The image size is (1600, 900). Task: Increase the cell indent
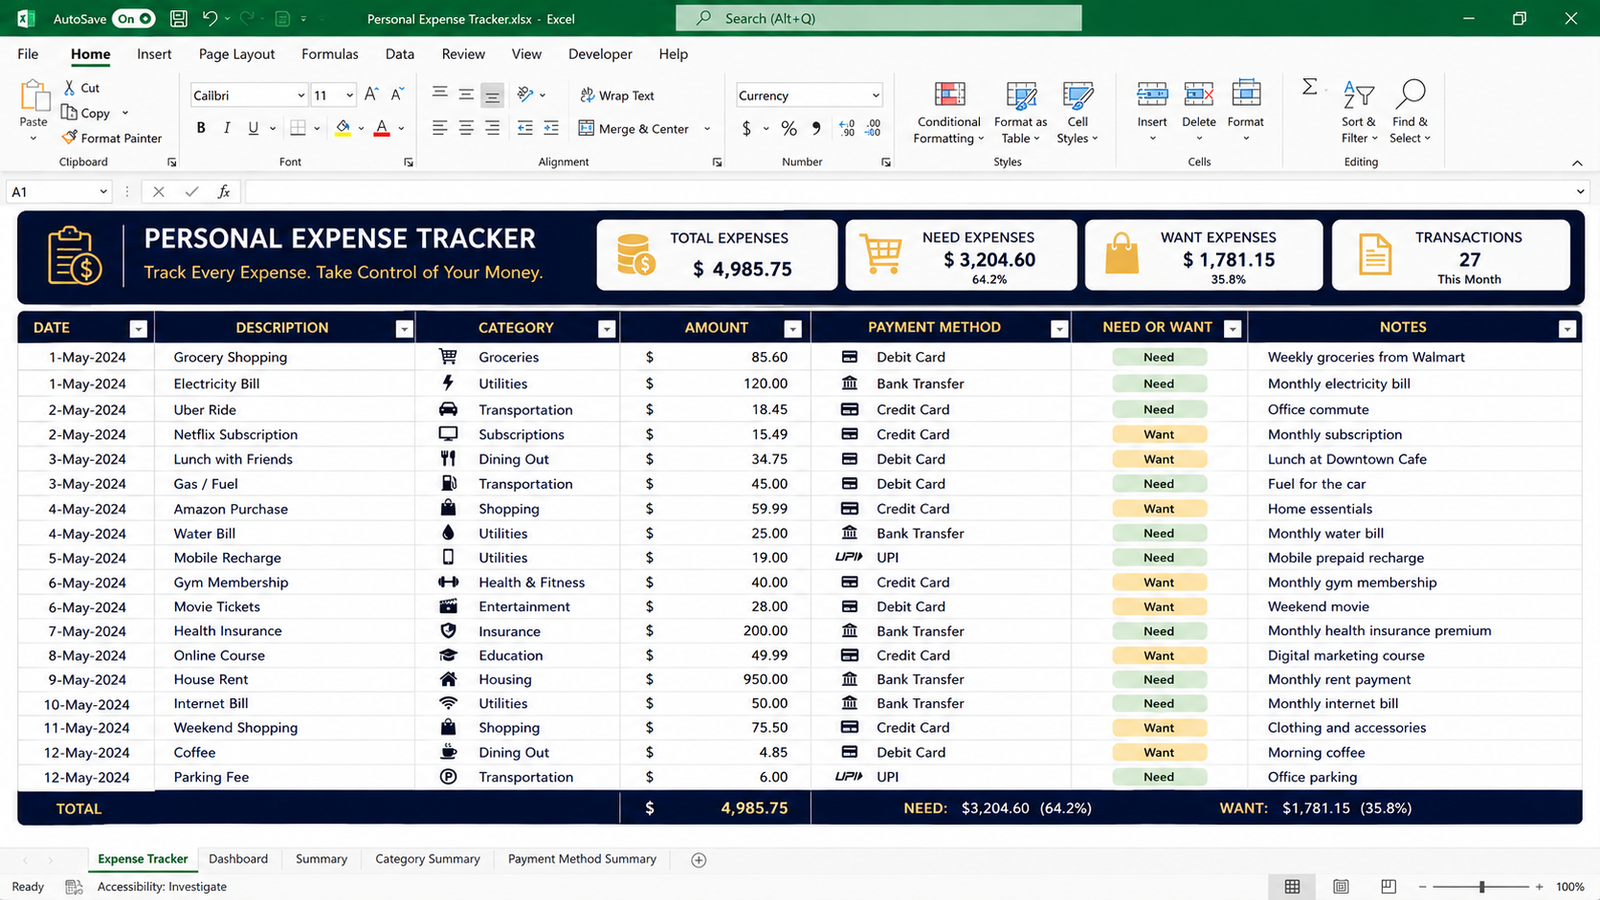coord(551,128)
